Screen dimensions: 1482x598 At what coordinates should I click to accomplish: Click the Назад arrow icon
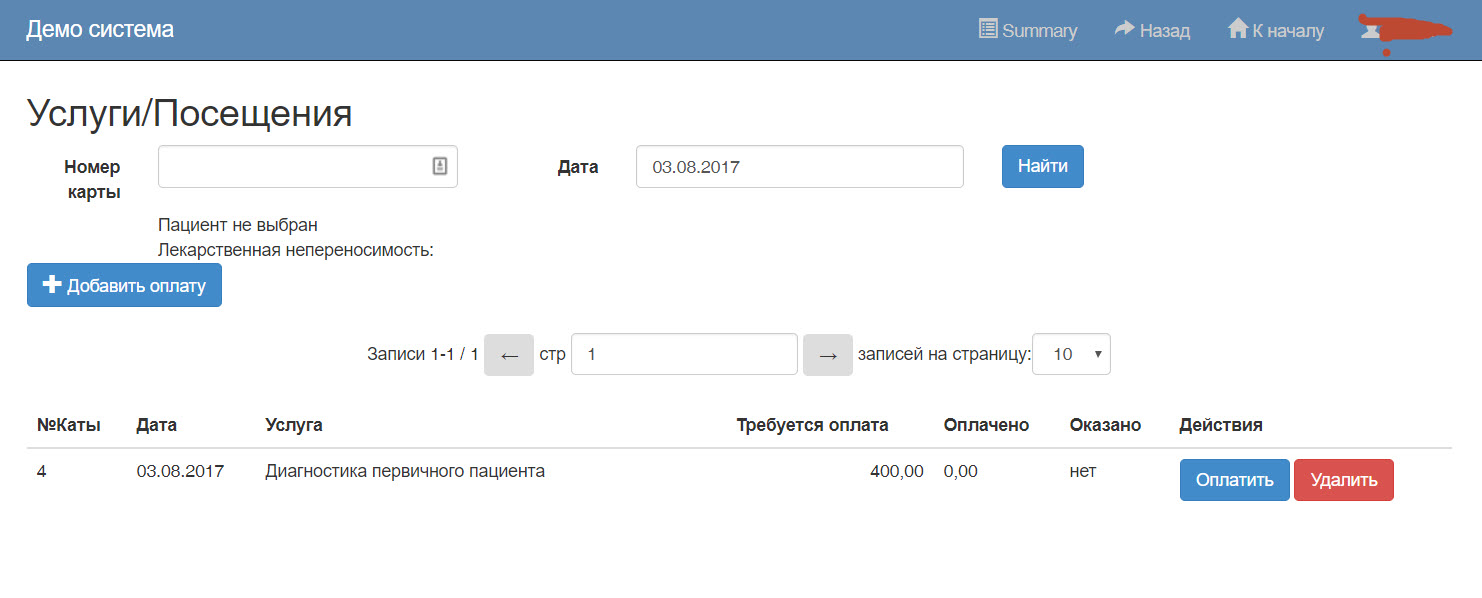(1124, 29)
